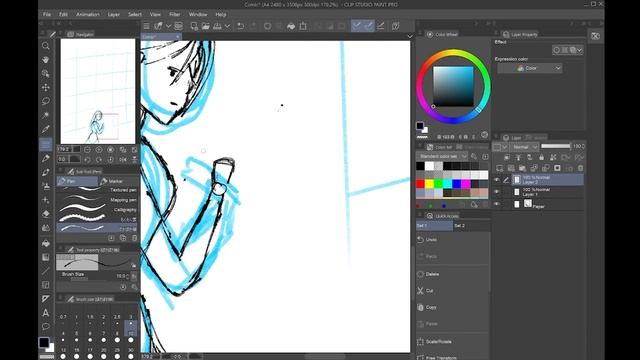Image resolution: width=640 pixels, height=360 pixels.
Task: Open the Expression color dropdown
Action: 530,69
